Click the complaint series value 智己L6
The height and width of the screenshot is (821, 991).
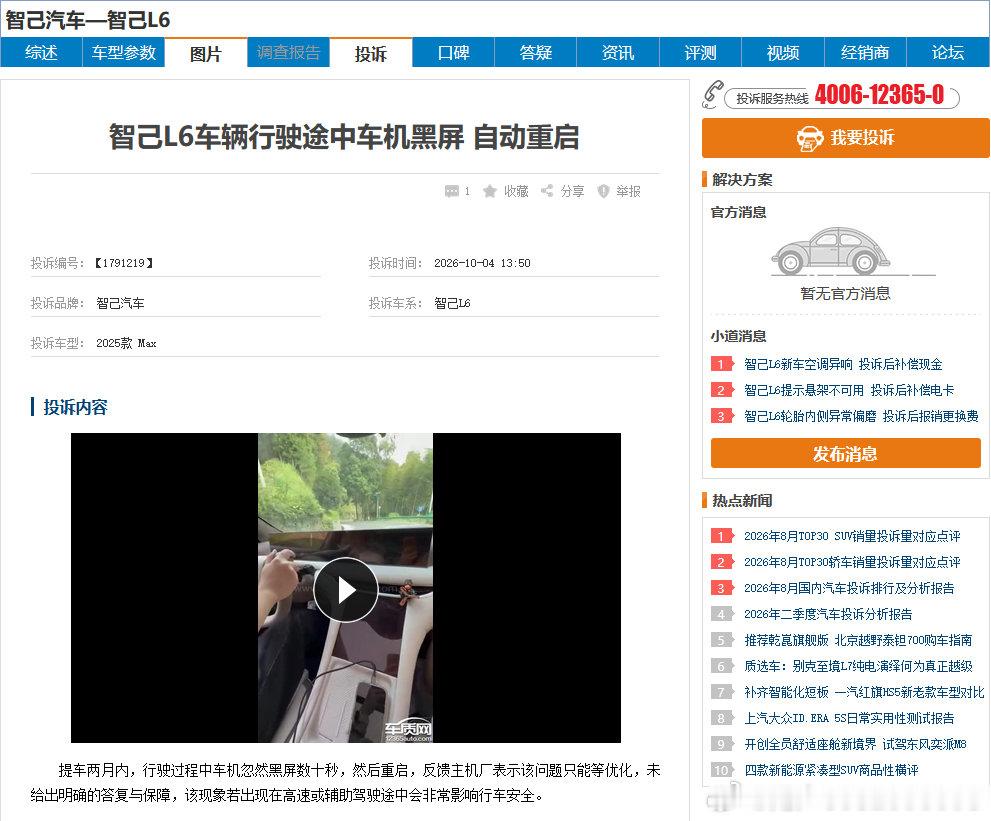[452, 303]
